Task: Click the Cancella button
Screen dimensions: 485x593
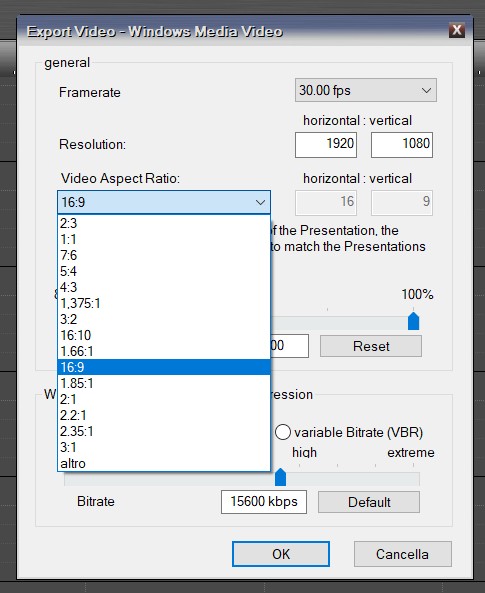Action: point(403,554)
